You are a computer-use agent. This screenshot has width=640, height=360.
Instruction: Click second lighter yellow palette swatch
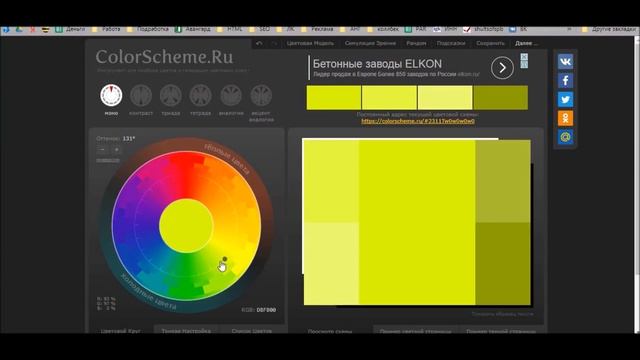click(x=389, y=98)
